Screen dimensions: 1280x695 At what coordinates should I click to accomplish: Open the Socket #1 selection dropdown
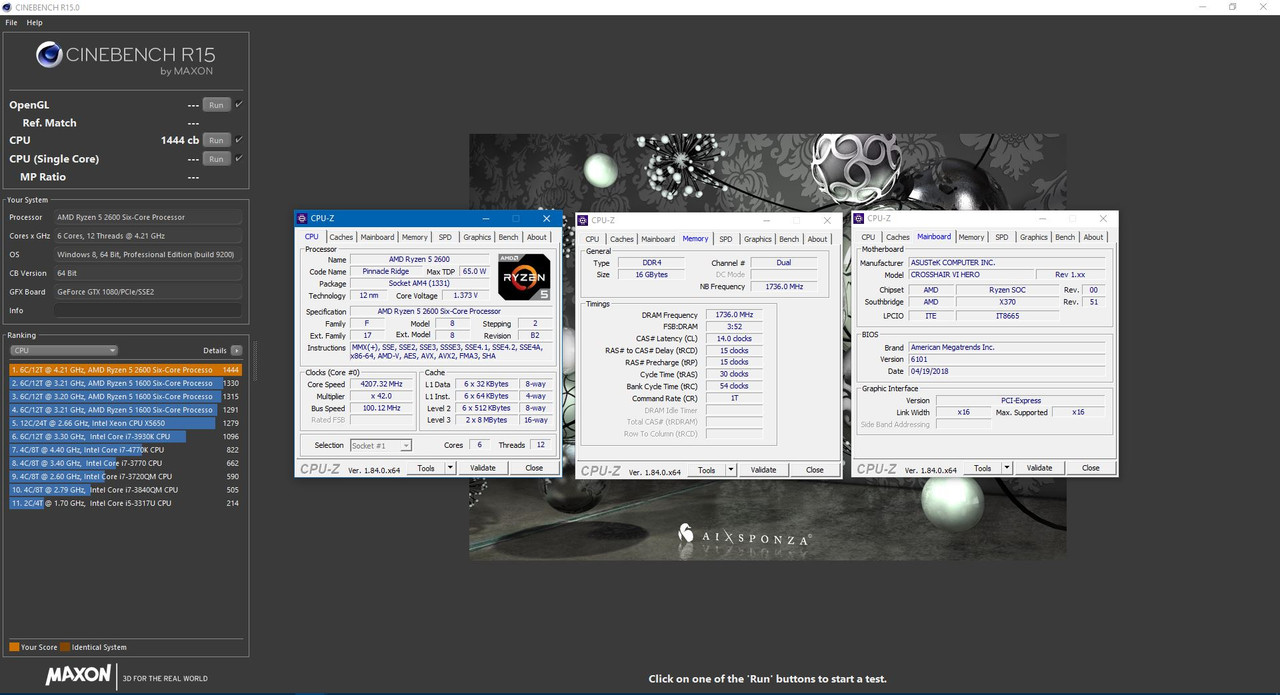tap(380, 445)
